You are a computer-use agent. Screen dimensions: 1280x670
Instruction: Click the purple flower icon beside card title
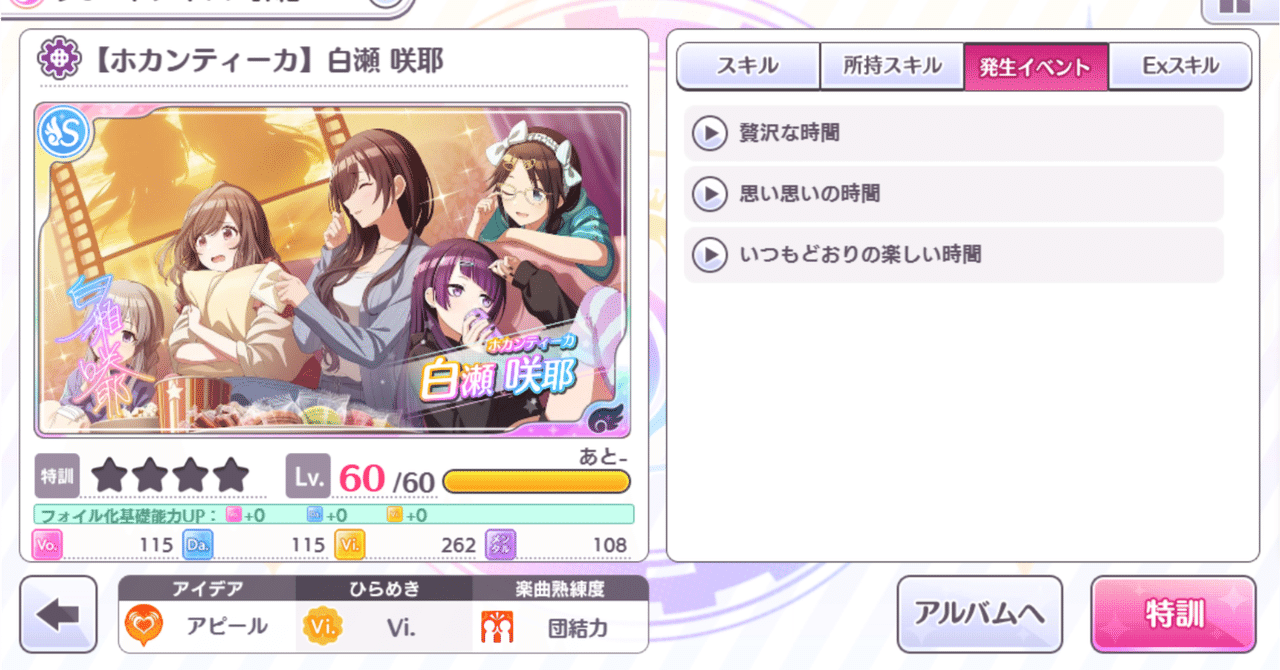pos(57,60)
